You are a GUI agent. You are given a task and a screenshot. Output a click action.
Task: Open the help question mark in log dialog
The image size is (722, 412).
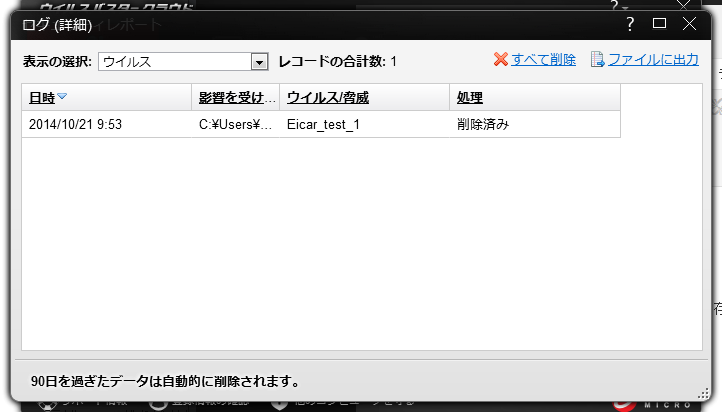[630, 24]
